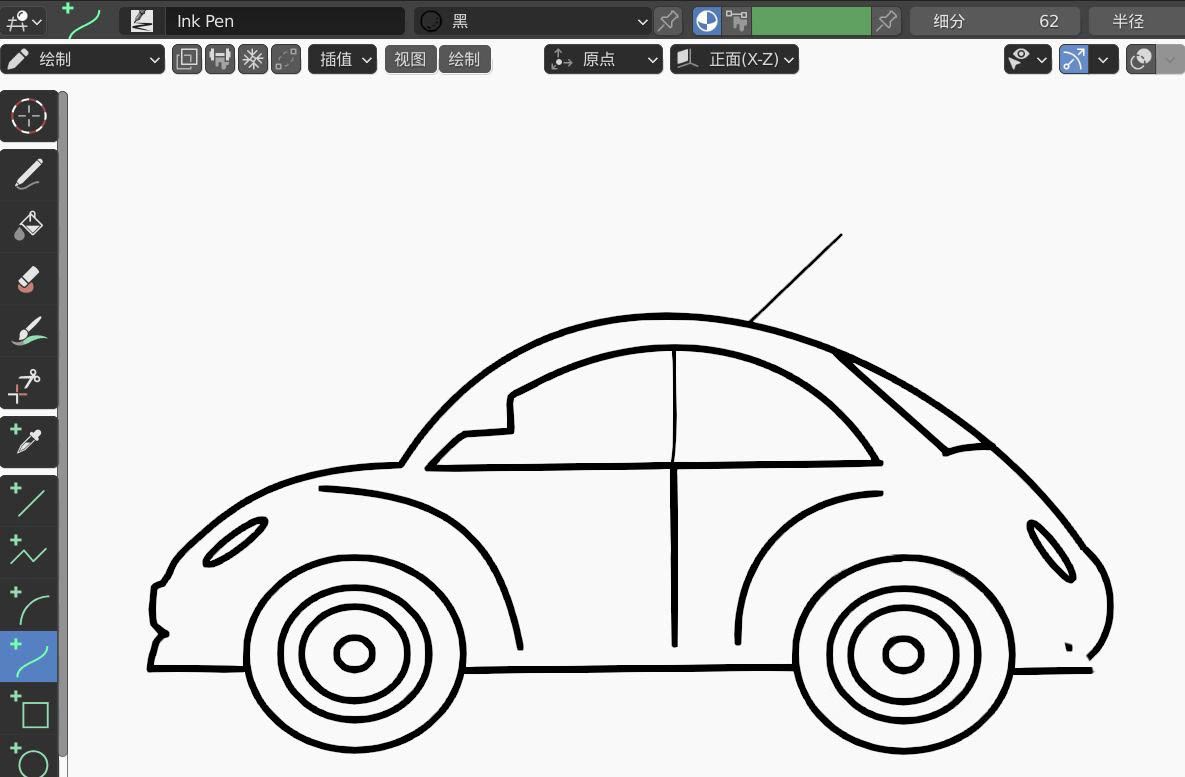Select the Fill bucket tool
The height and width of the screenshot is (777, 1185).
[28, 226]
